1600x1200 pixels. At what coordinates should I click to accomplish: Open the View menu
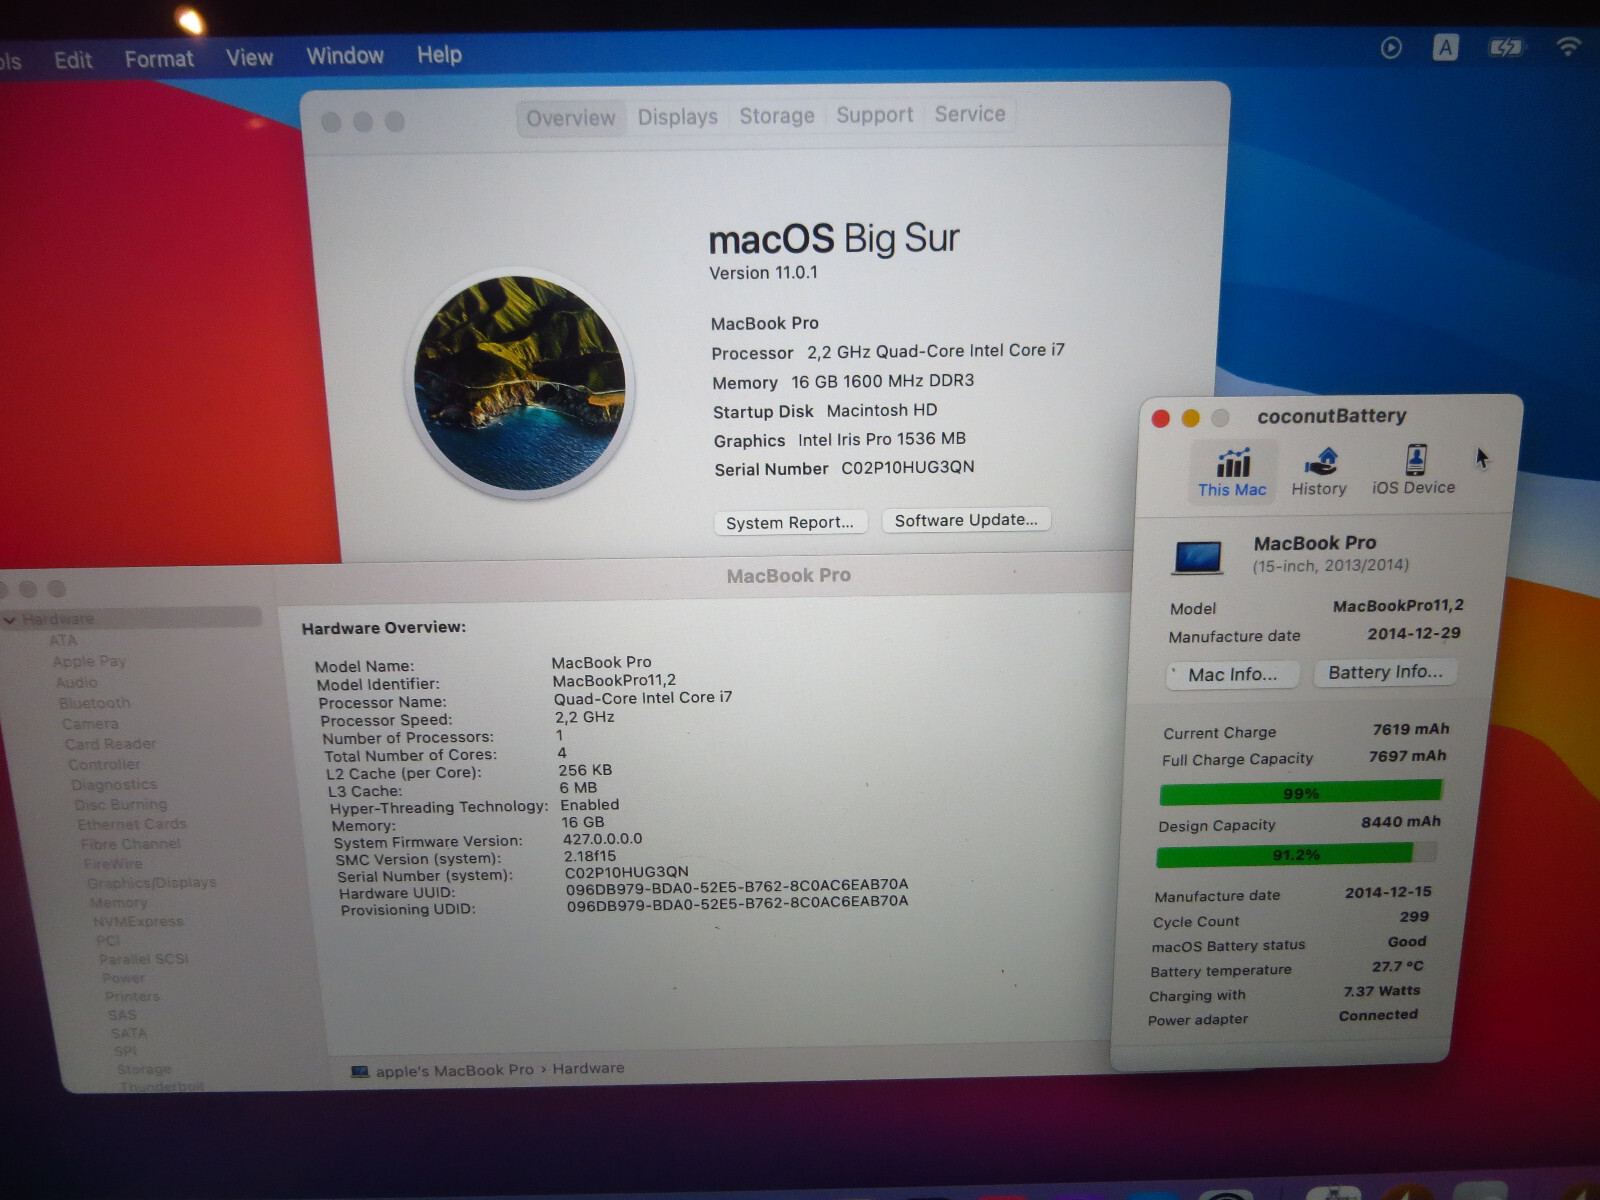pyautogui.click(x=249, y=58)
